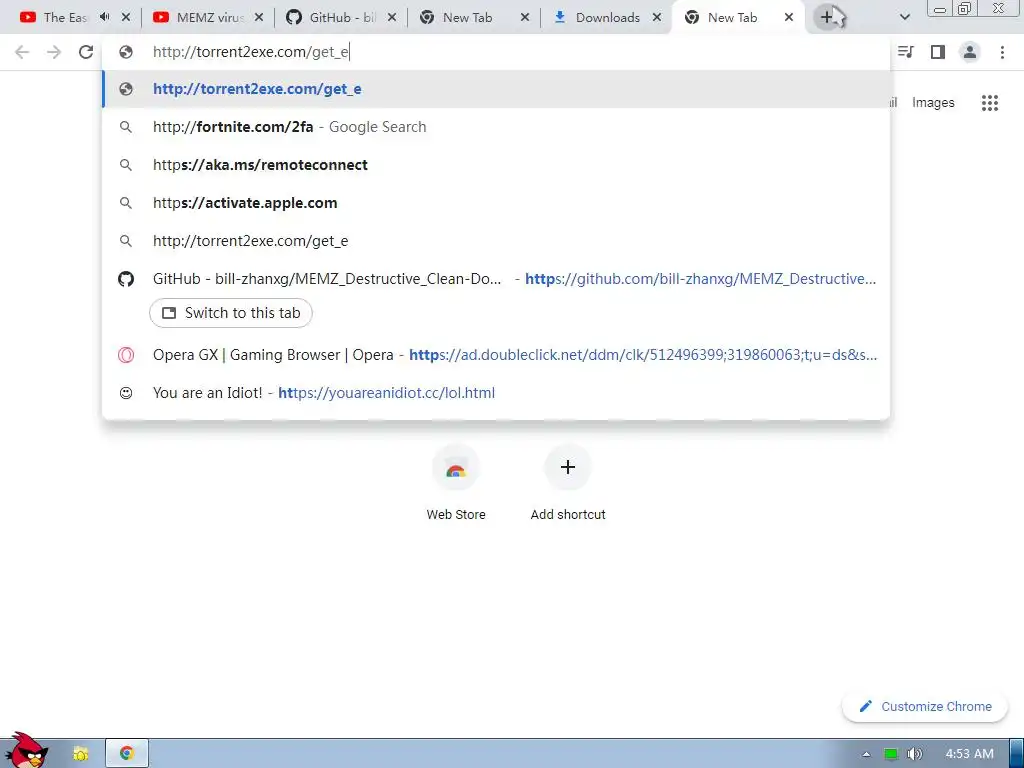Open a new tab with plus button

(827, 18)
